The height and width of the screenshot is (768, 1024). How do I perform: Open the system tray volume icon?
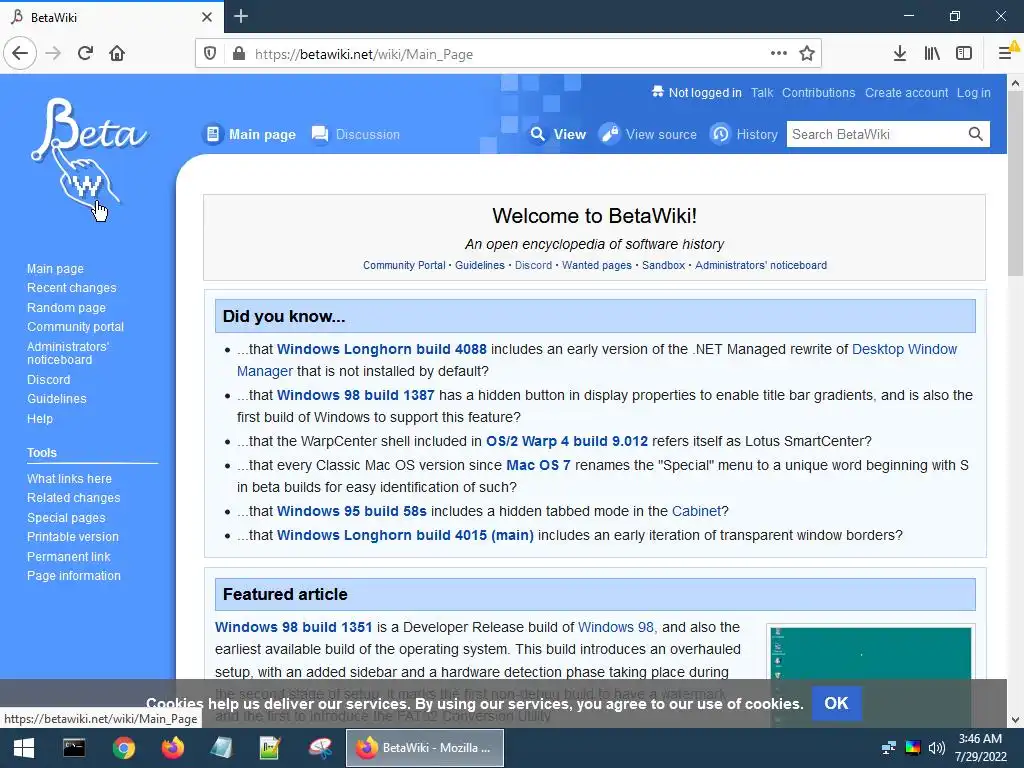pyautogui.click(x=936, y=748)
